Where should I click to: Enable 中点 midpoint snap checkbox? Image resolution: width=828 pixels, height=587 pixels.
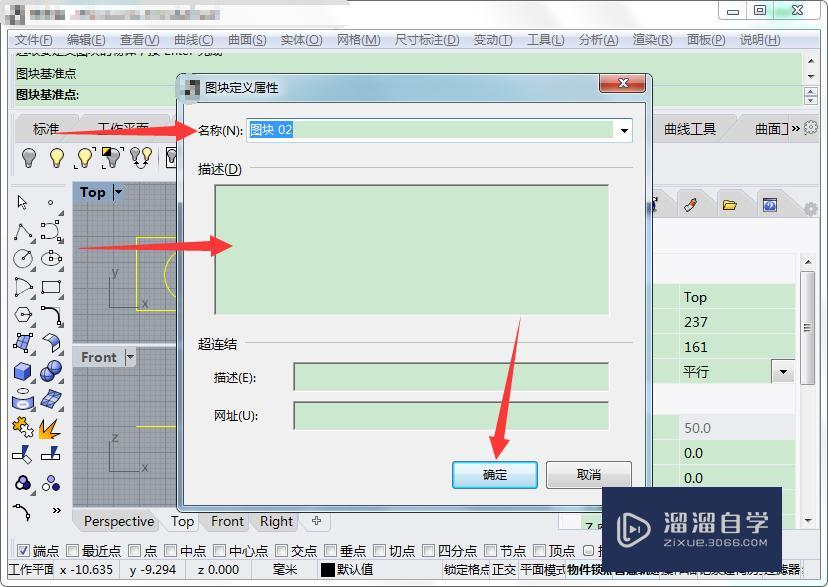171,551
